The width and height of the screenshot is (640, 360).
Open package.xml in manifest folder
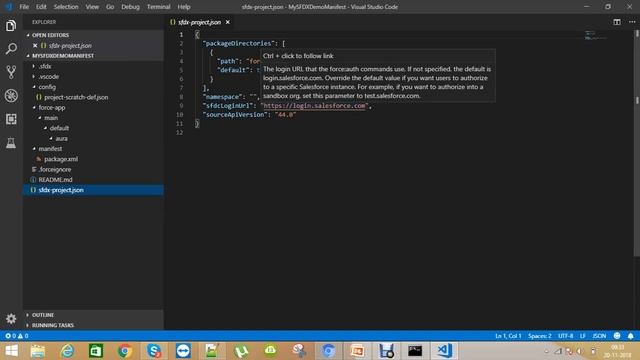tap(61, 159)
